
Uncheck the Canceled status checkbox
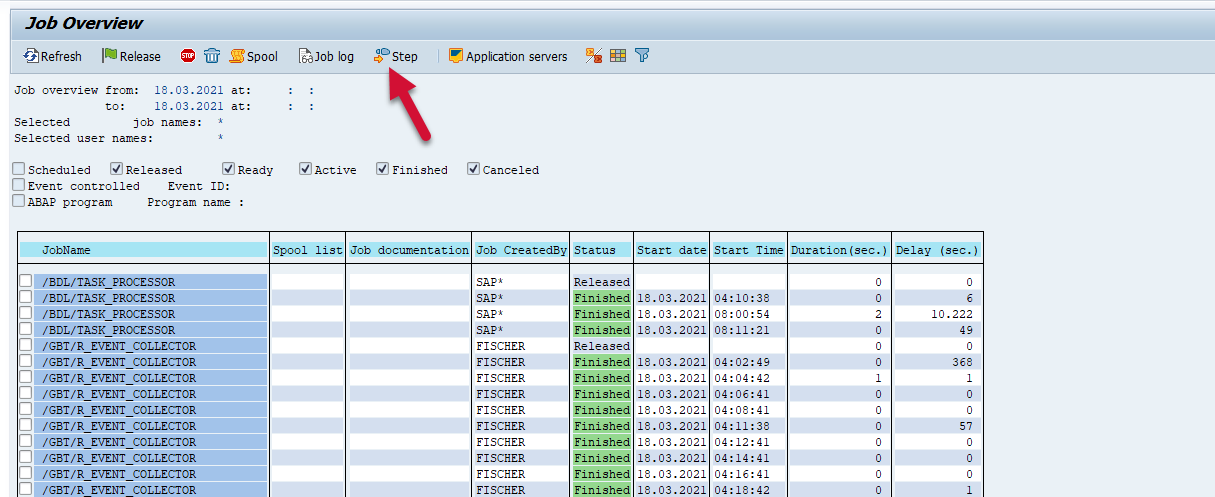pyautogui.click(x=474, y=169)
